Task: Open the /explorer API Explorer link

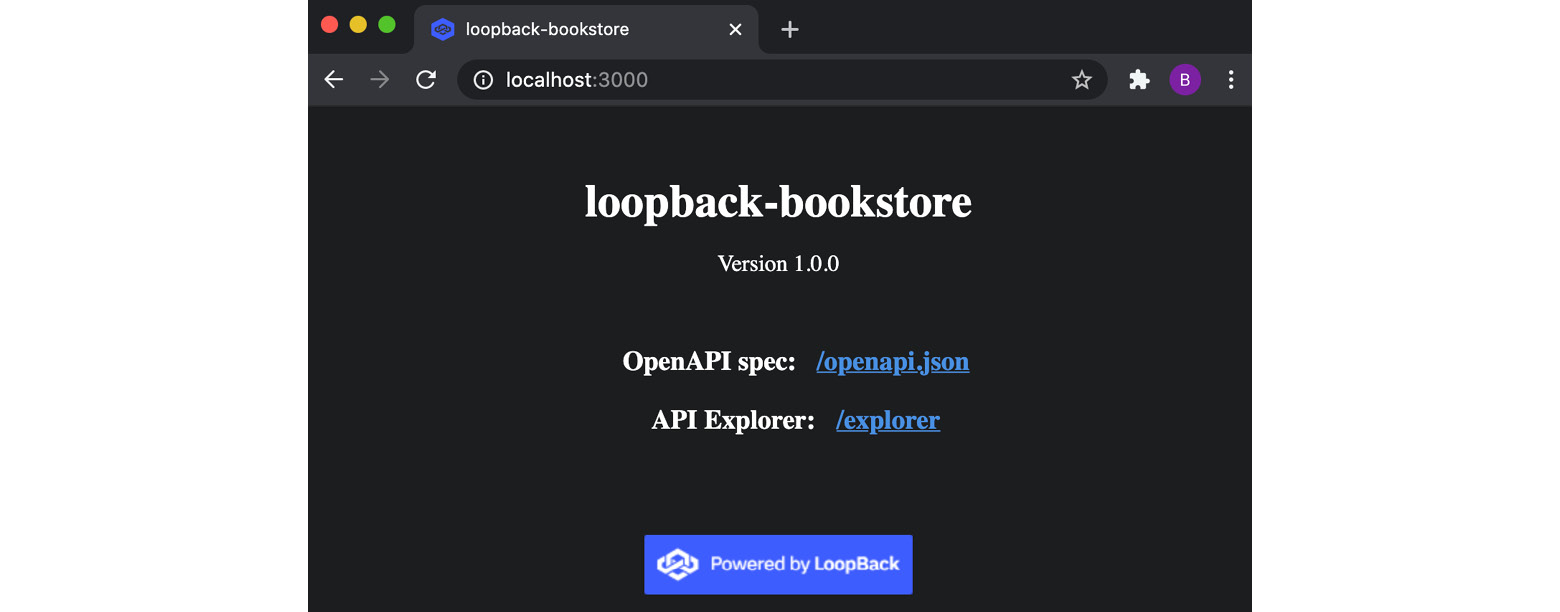Action: 887,420
